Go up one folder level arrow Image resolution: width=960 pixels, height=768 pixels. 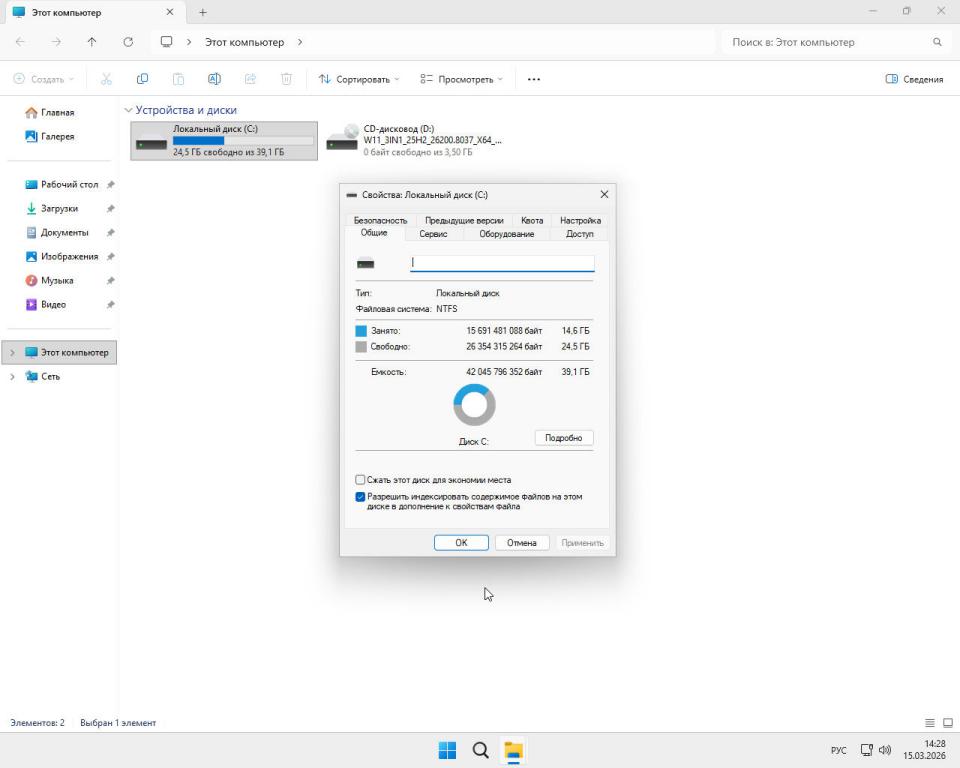click(x=92, y=42)
